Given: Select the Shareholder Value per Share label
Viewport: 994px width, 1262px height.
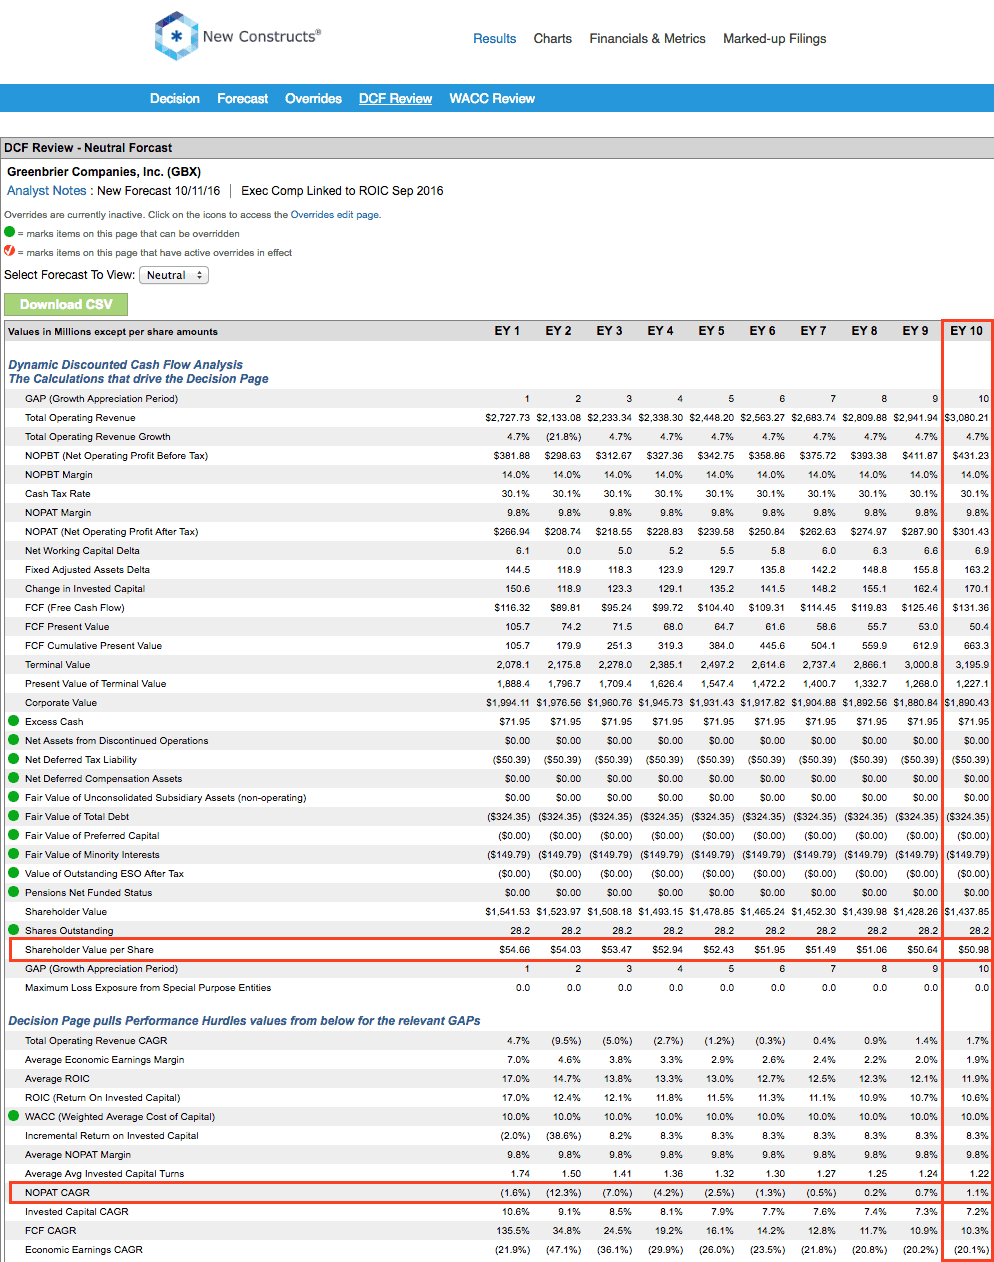Looking at the screenshot, I should [90, 950].
